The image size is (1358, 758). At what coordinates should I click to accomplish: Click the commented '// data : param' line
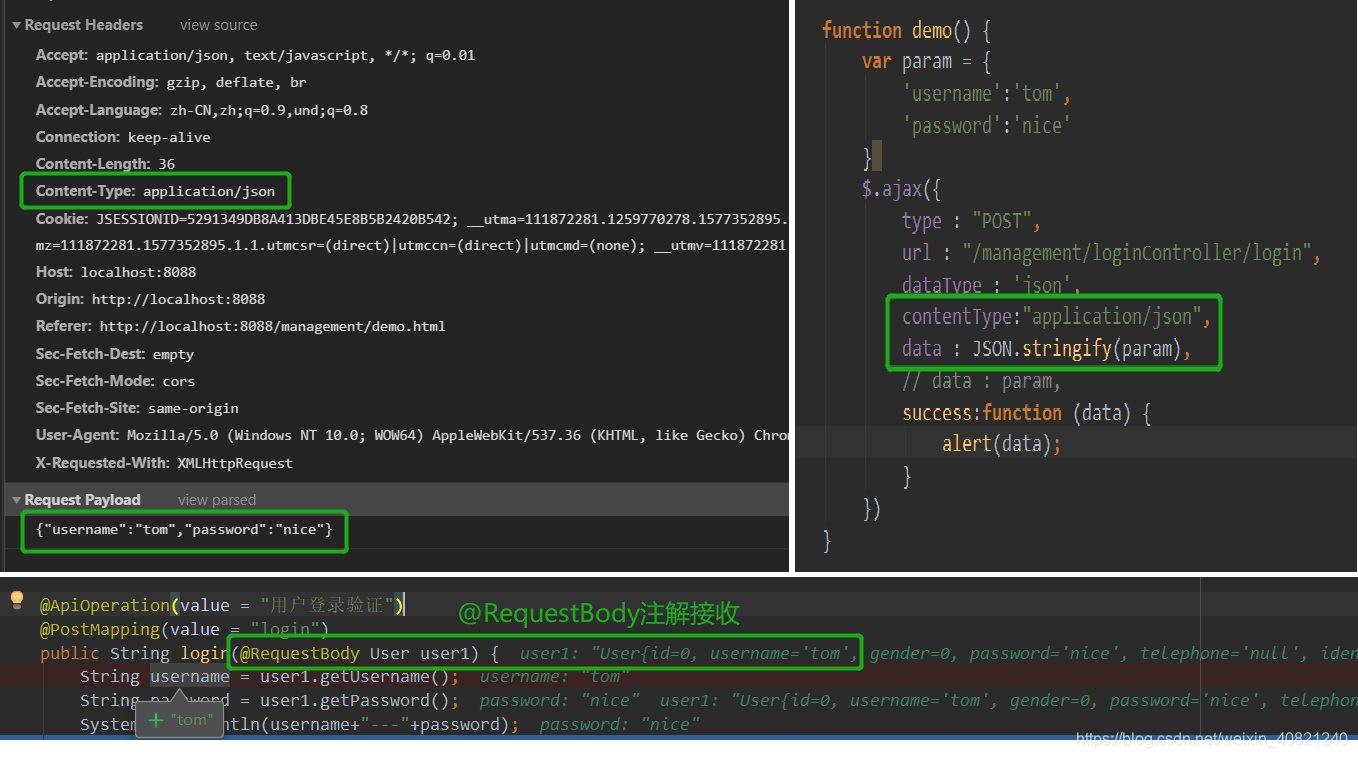[982, 380]
